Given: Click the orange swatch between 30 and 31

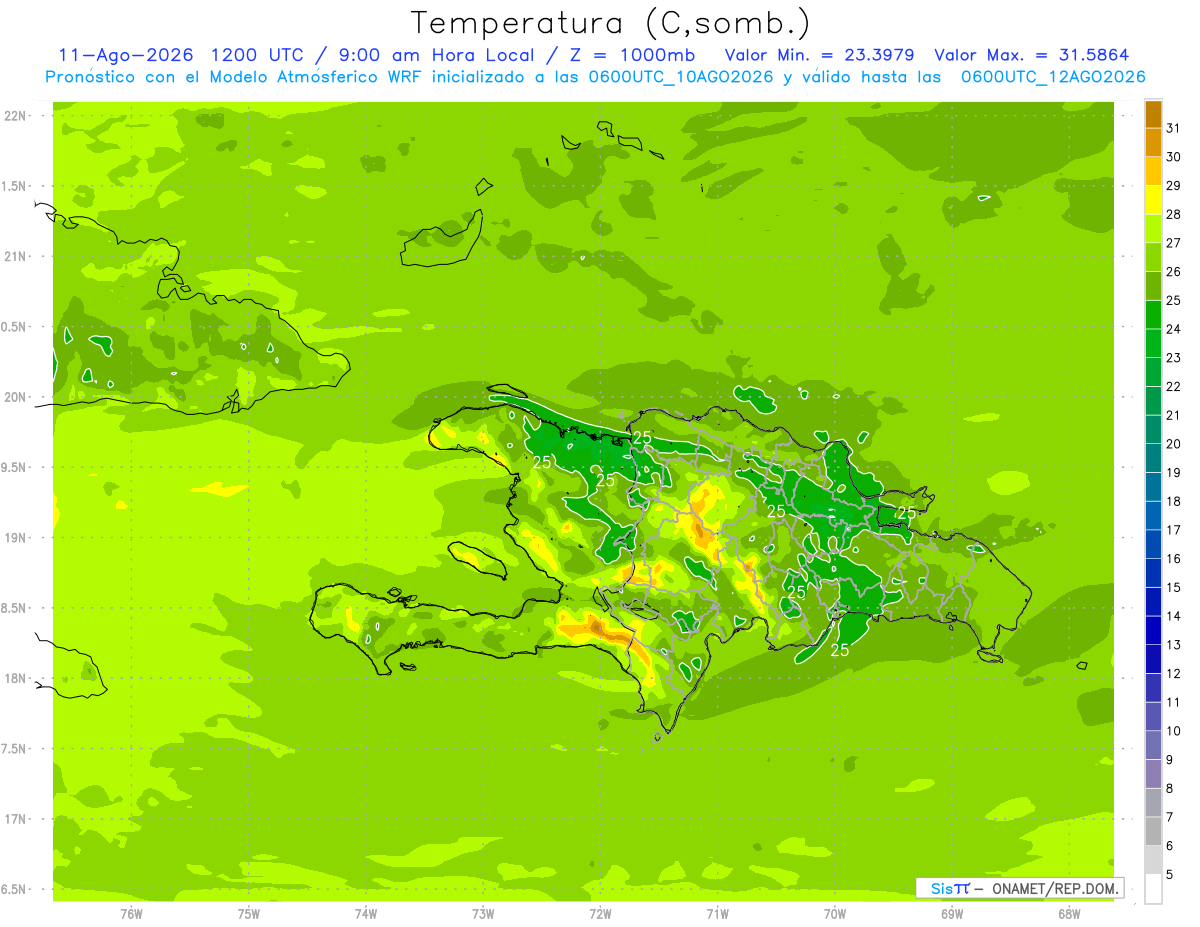Looking at the screenshot, I should pos(1153,142).
